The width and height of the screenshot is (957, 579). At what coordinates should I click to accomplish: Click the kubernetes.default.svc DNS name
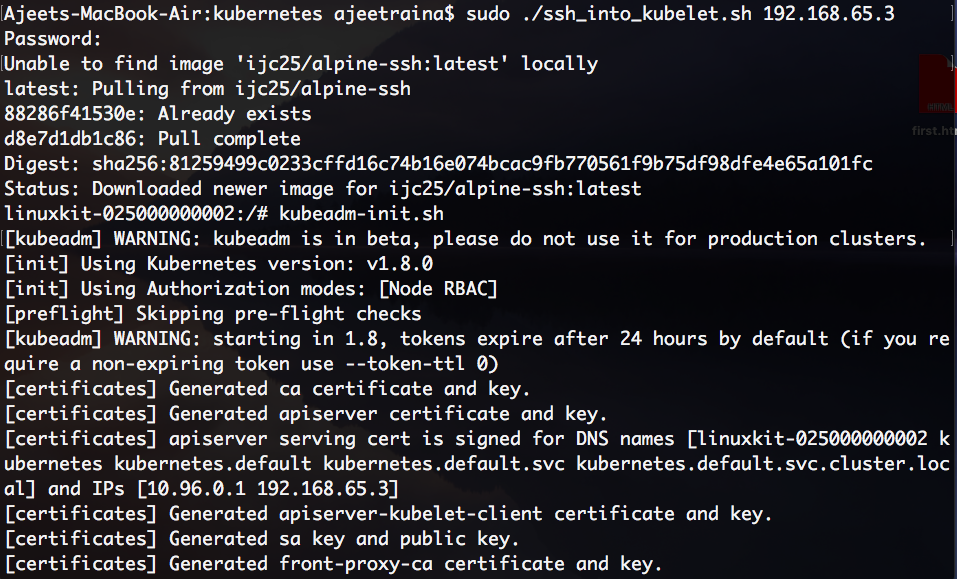(444, 464)
